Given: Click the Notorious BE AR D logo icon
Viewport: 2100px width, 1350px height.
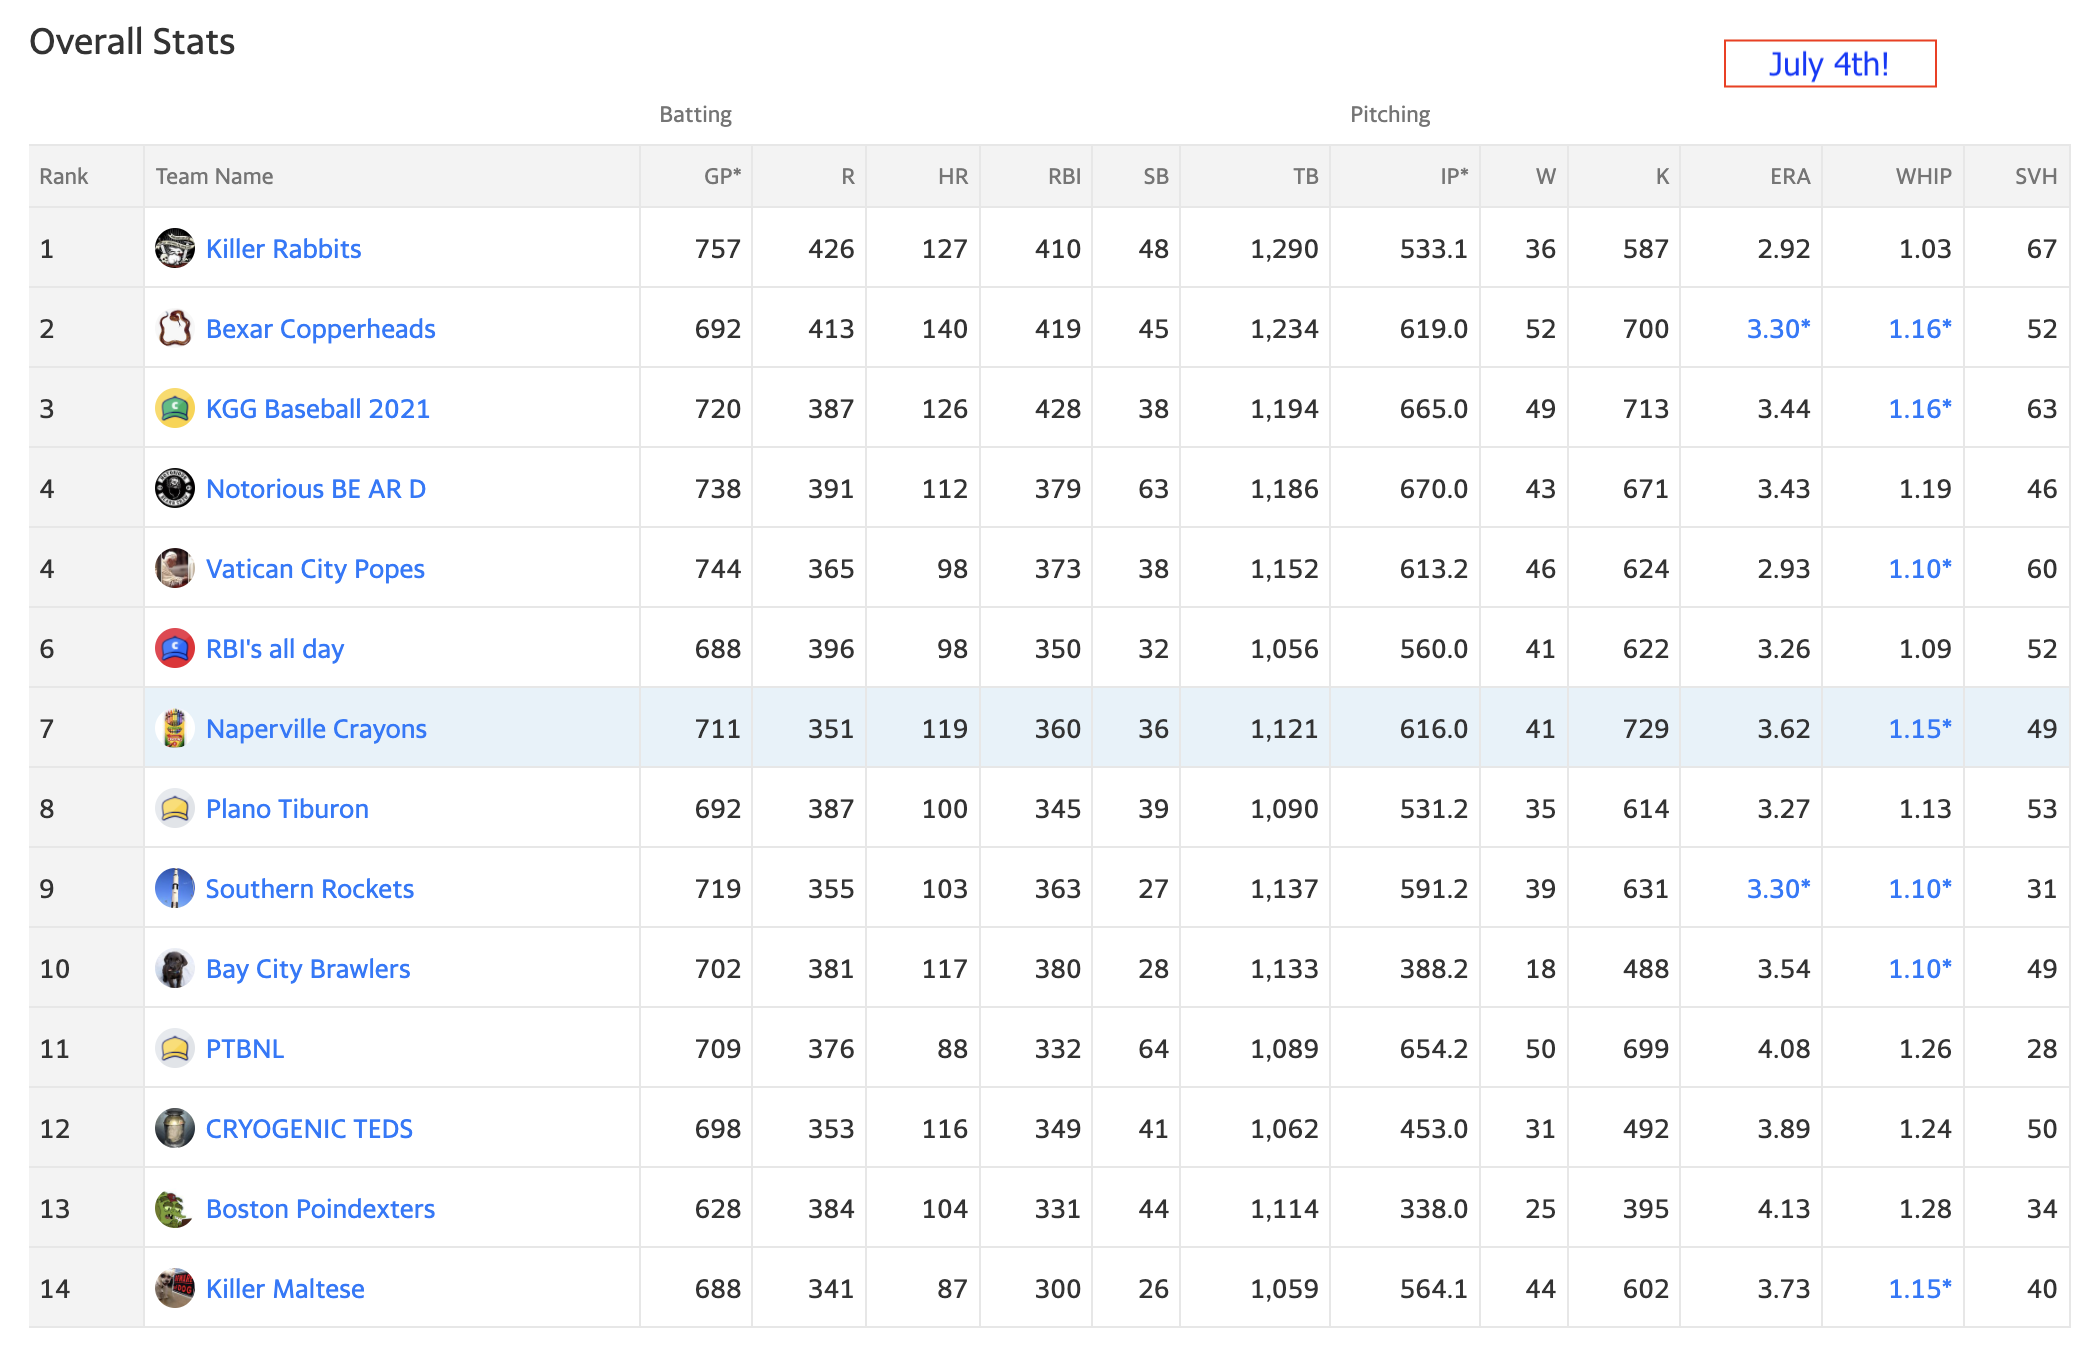Looking at the screenshot, I should (175, 488).
